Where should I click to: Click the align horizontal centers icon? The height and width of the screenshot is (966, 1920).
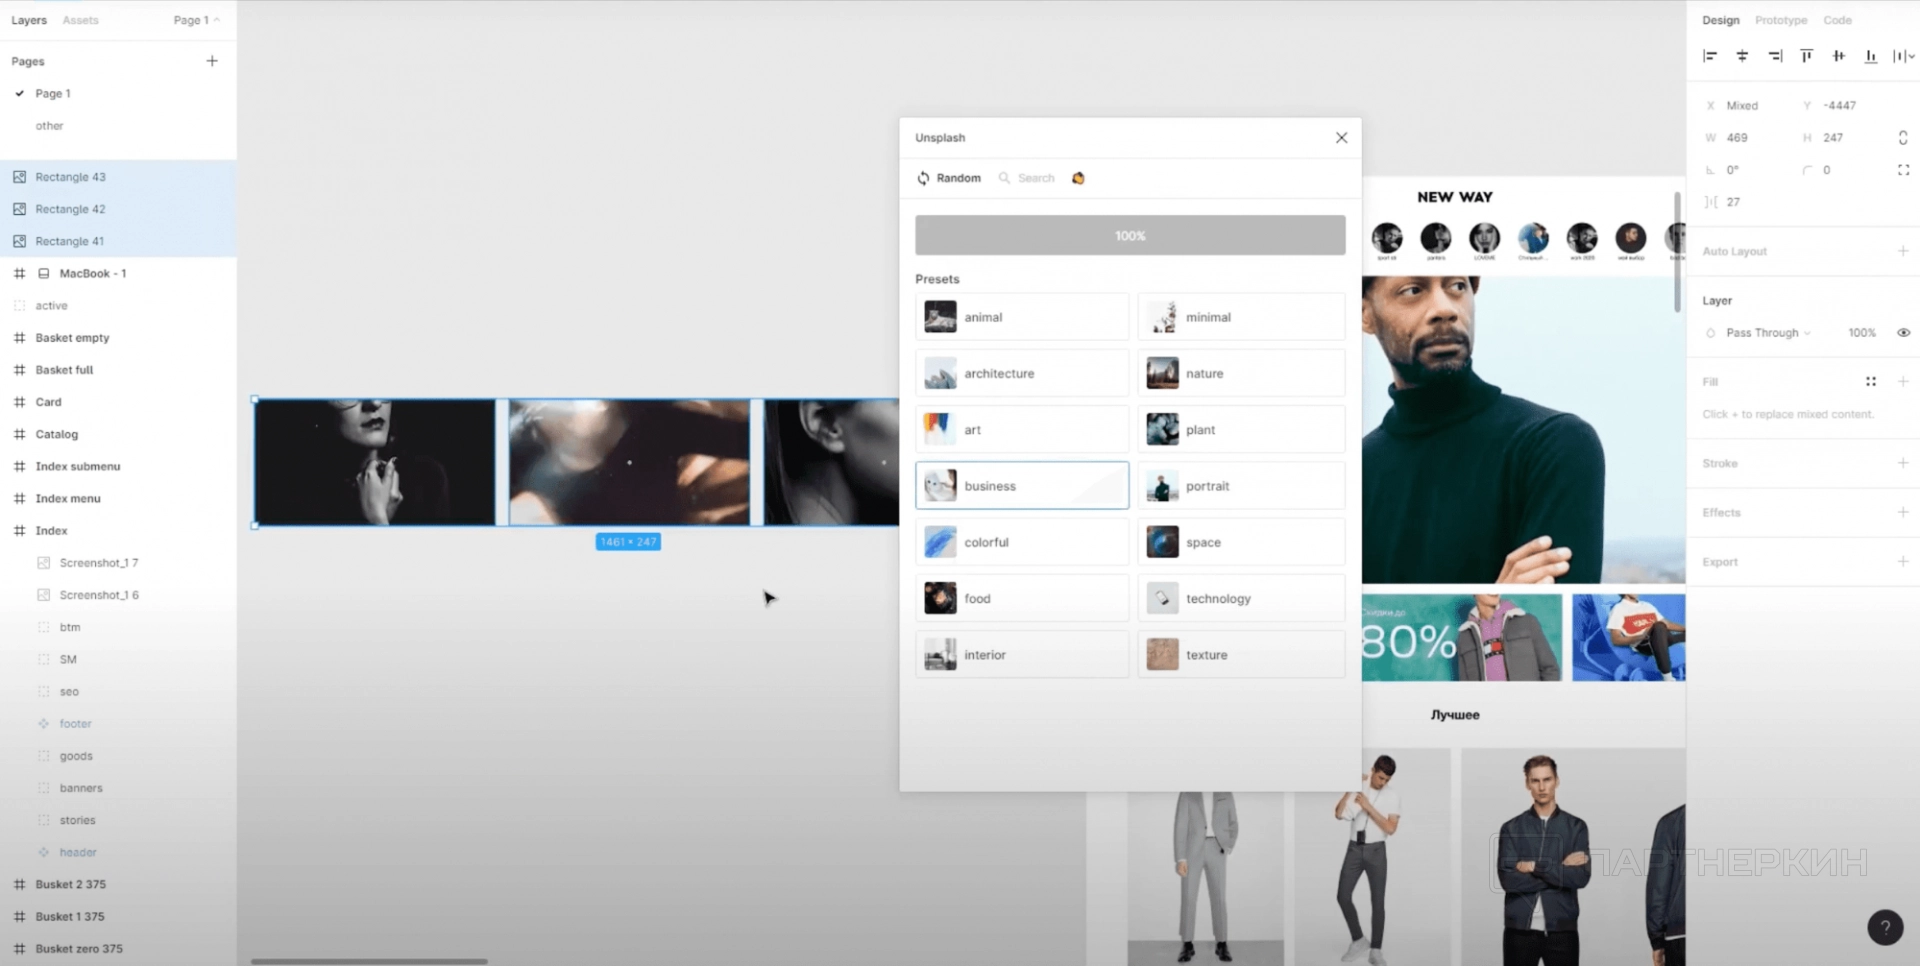tap(1742, 56)
